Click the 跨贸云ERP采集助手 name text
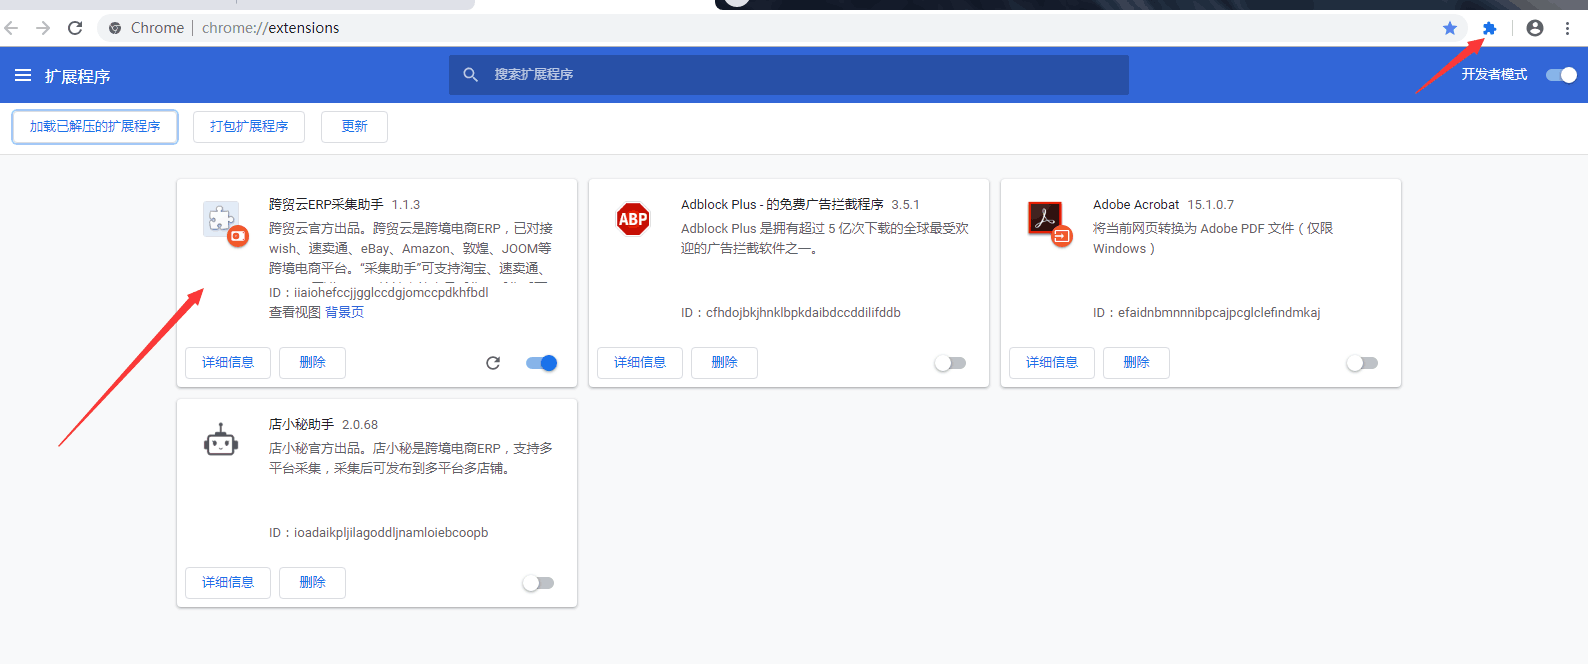This screenshot has width=1588, height=664. (326, 205)
